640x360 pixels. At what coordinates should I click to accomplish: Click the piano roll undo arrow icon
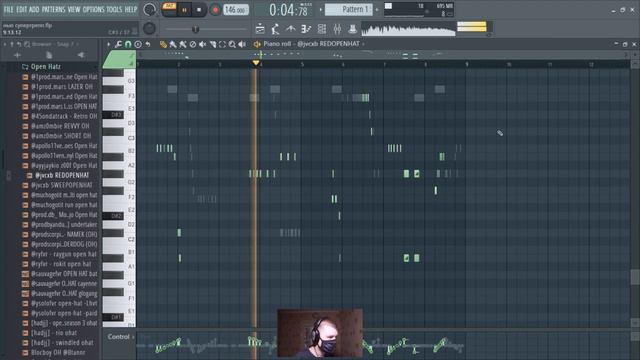click(148, 44)
